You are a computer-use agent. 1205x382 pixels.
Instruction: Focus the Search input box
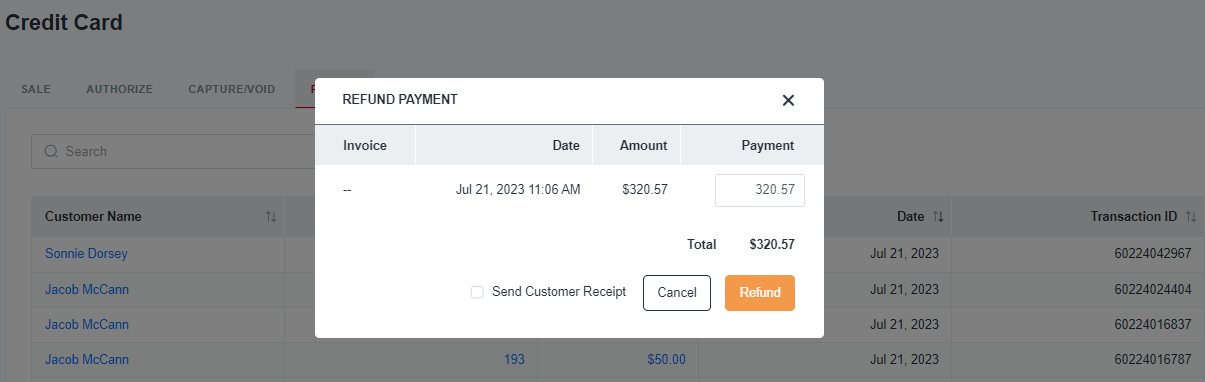tap(173, 152)
